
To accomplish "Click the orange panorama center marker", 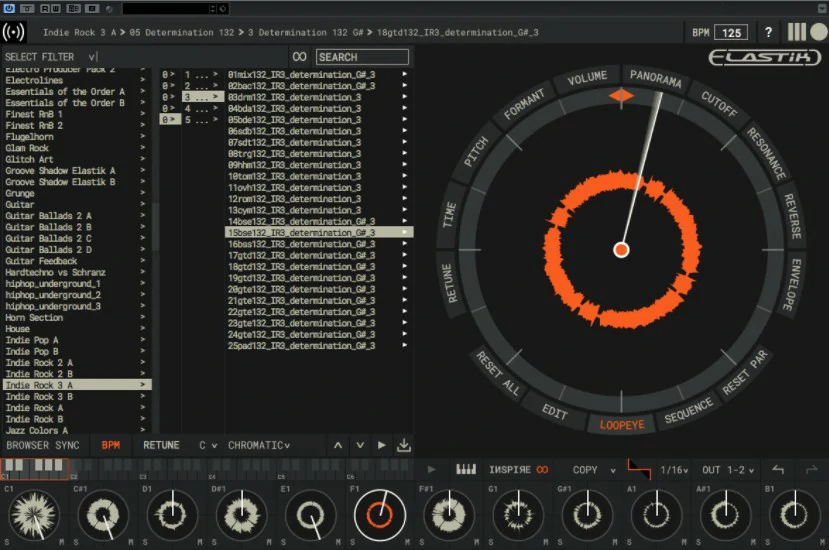I will pos(621,96).
